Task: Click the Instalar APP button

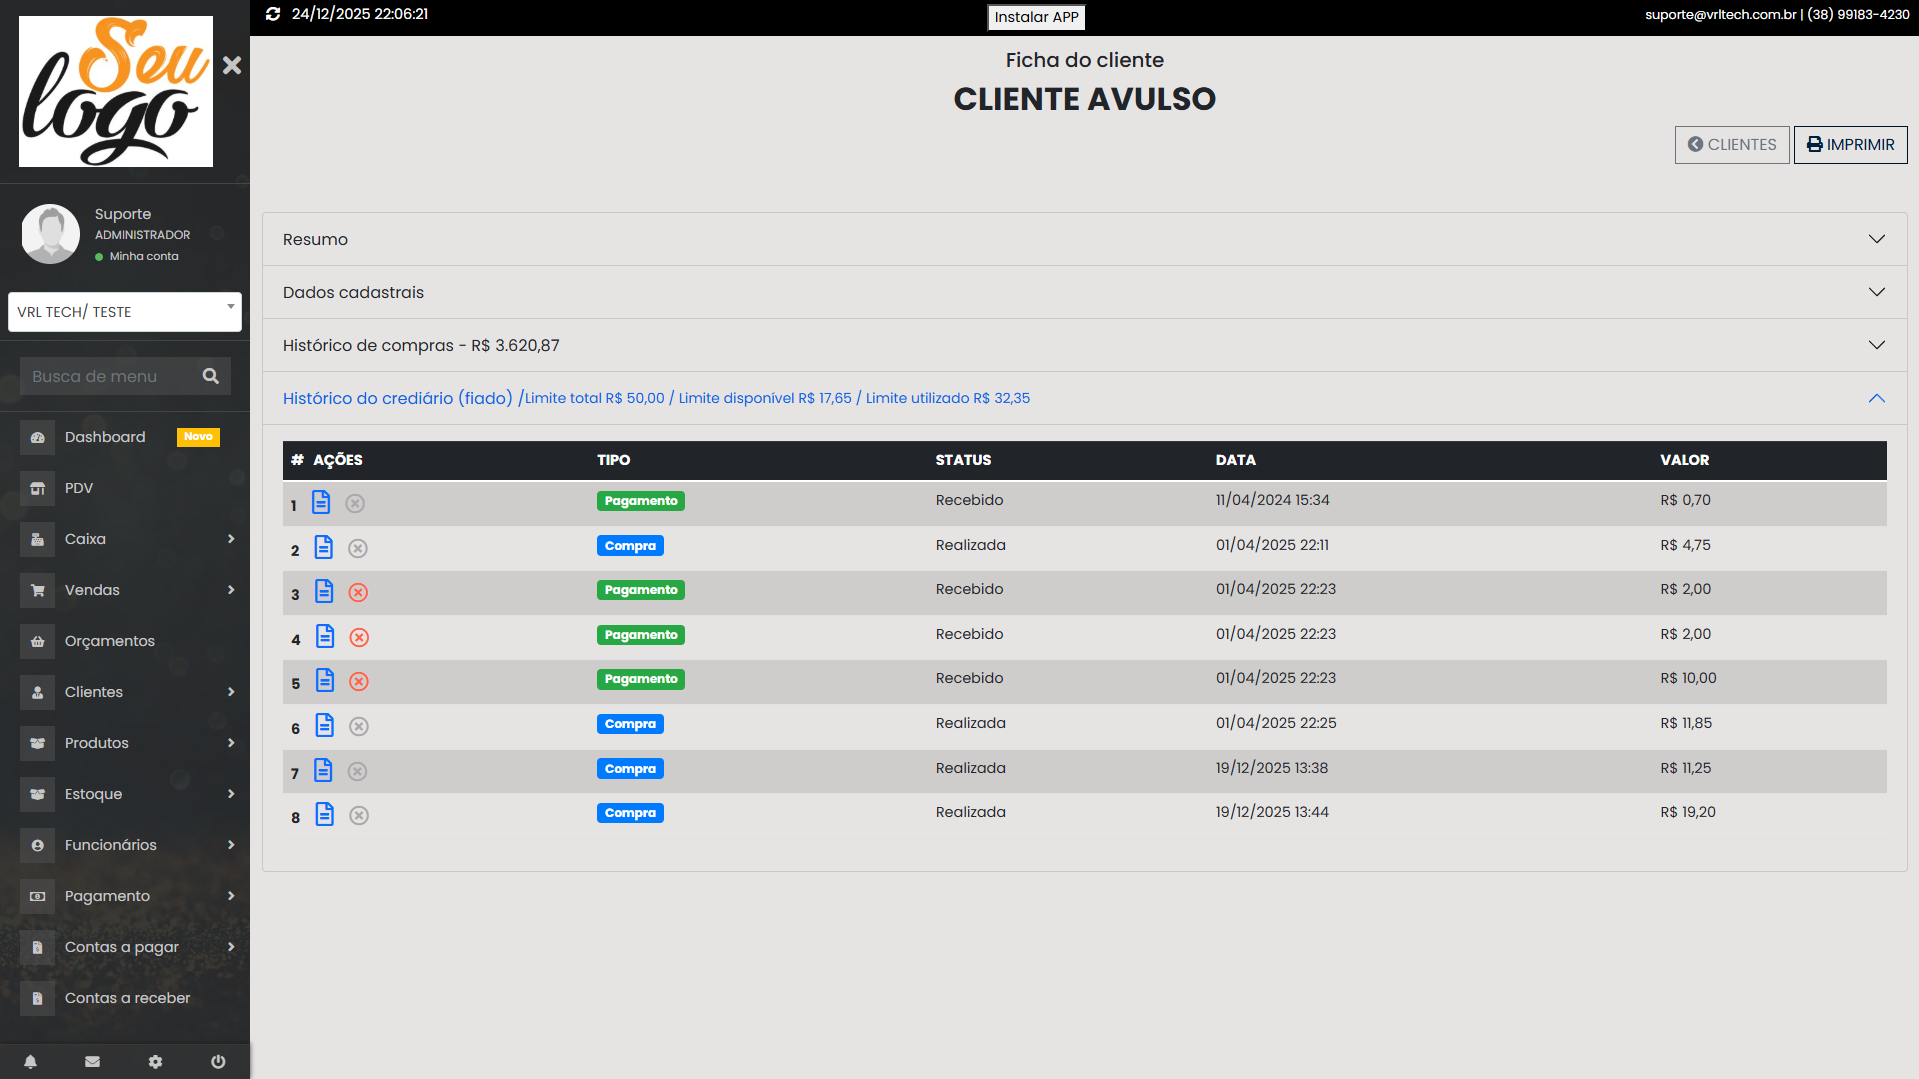Action: click(1036, 17)
